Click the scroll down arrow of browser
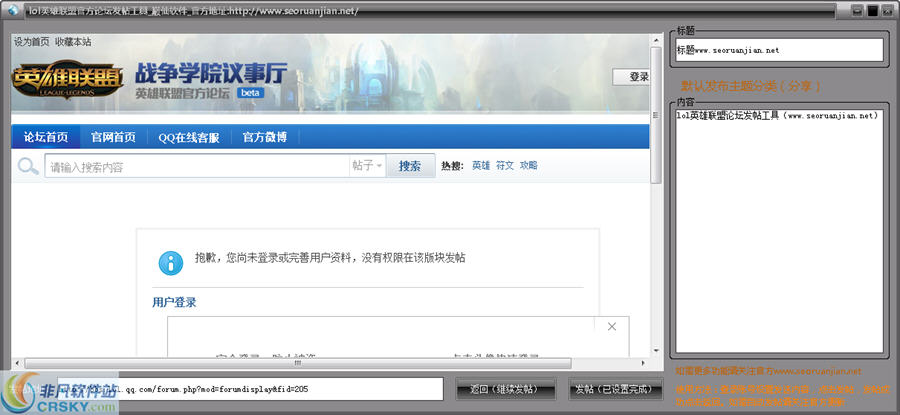Image resolution: width=900 pixels, height=415 pixels. pos(655,350)
